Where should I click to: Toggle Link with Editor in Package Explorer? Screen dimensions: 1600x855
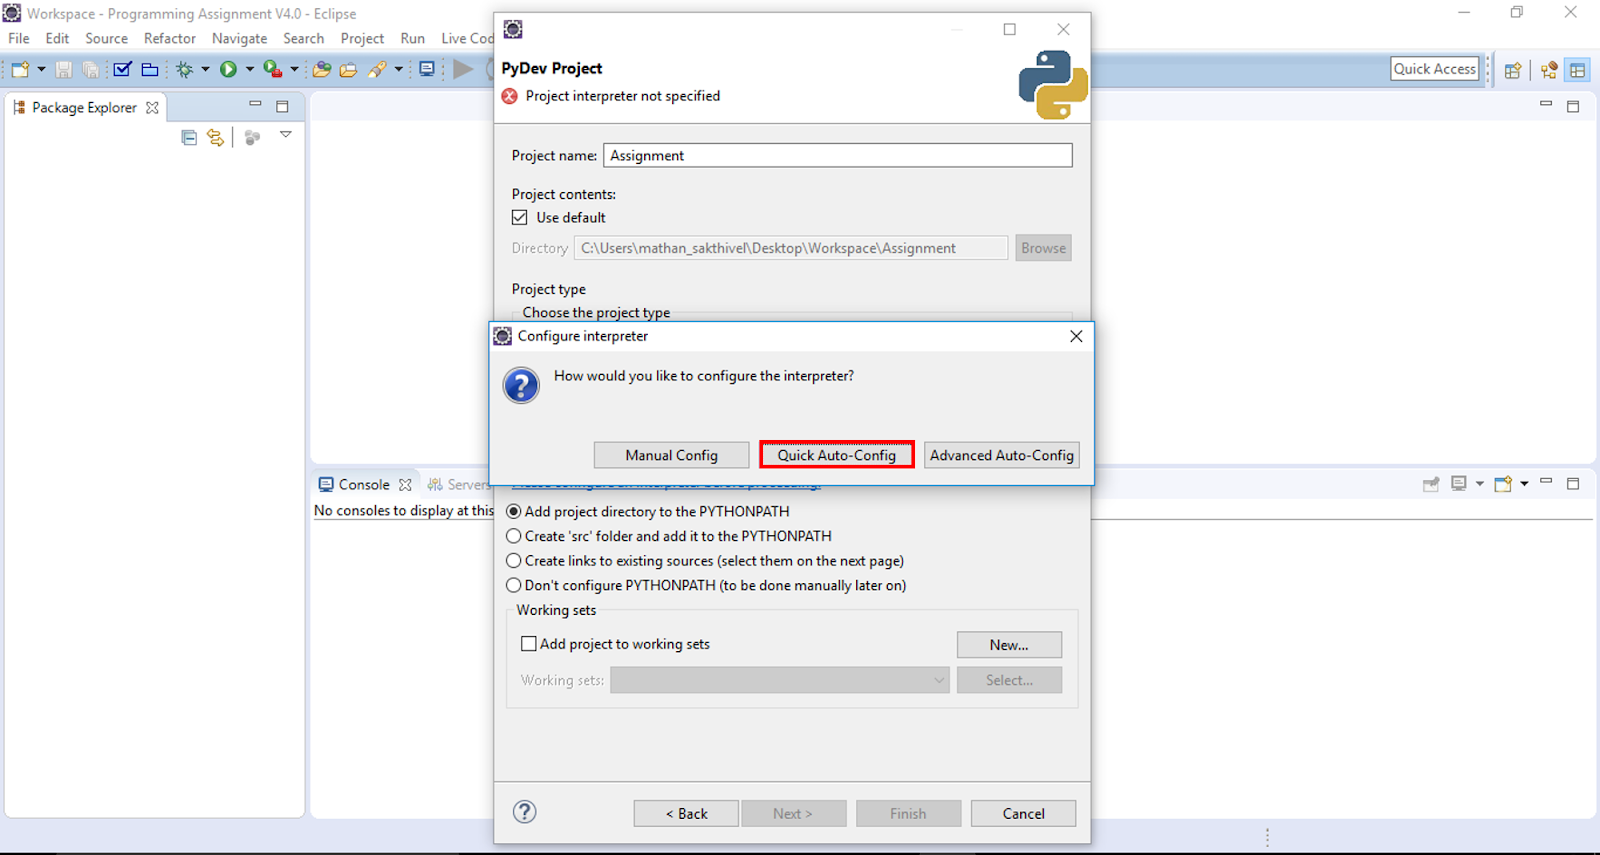coord(216,138)
